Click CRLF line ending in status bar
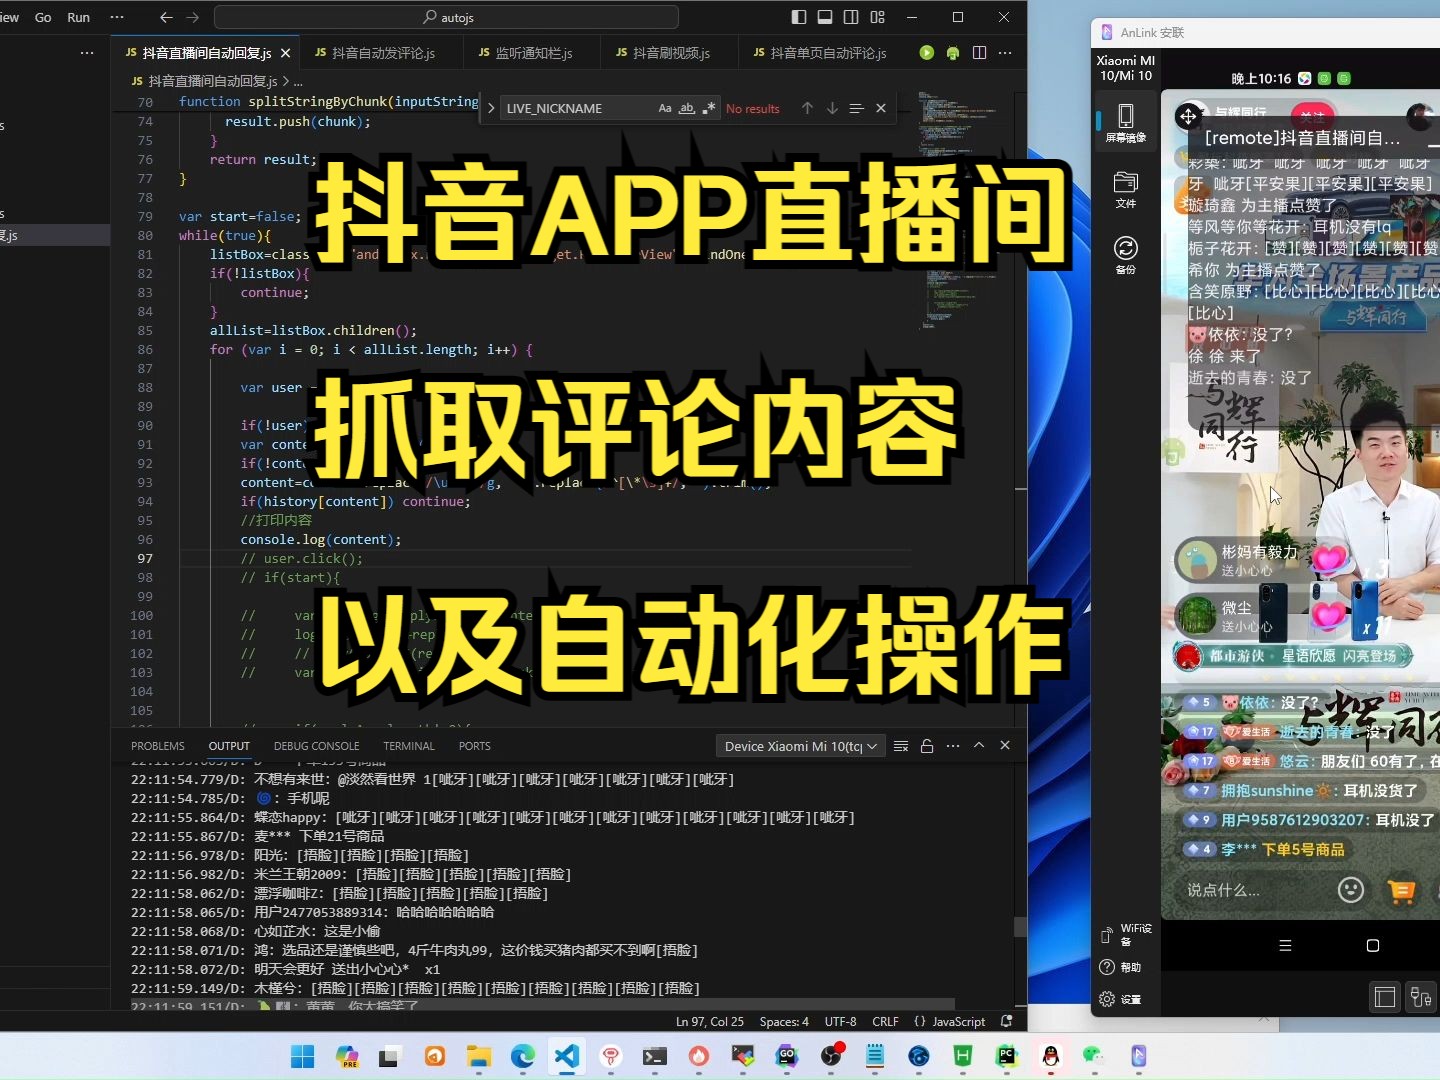 click(885, 1022)
